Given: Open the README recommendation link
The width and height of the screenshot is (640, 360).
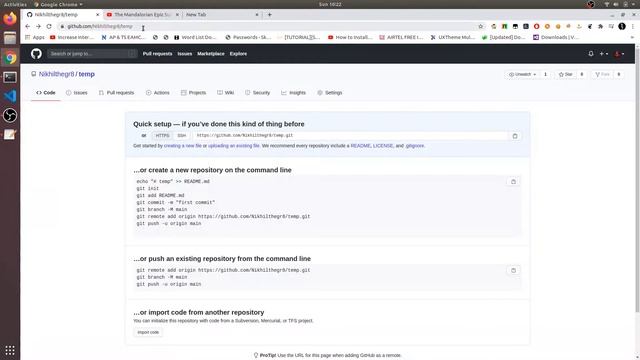Looking at the screenshot, I should pyautogui.click(x=360, y=146).
